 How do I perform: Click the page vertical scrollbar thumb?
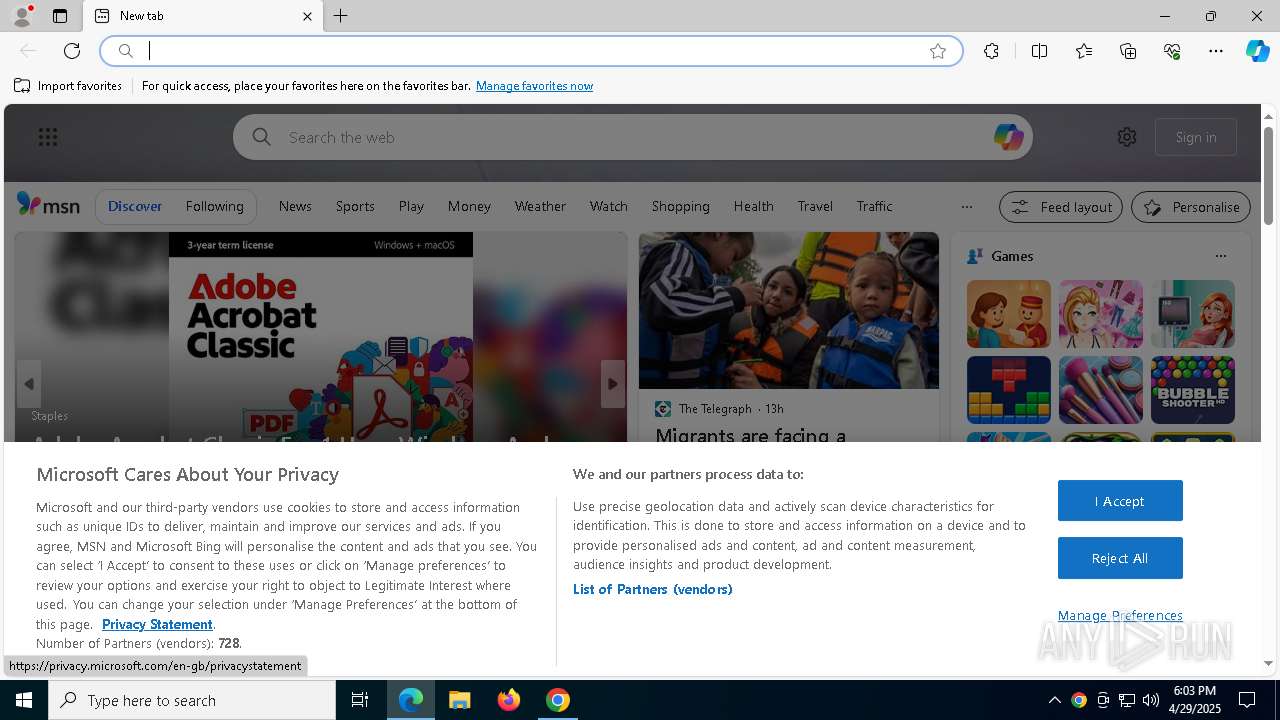coord(1268,175)
